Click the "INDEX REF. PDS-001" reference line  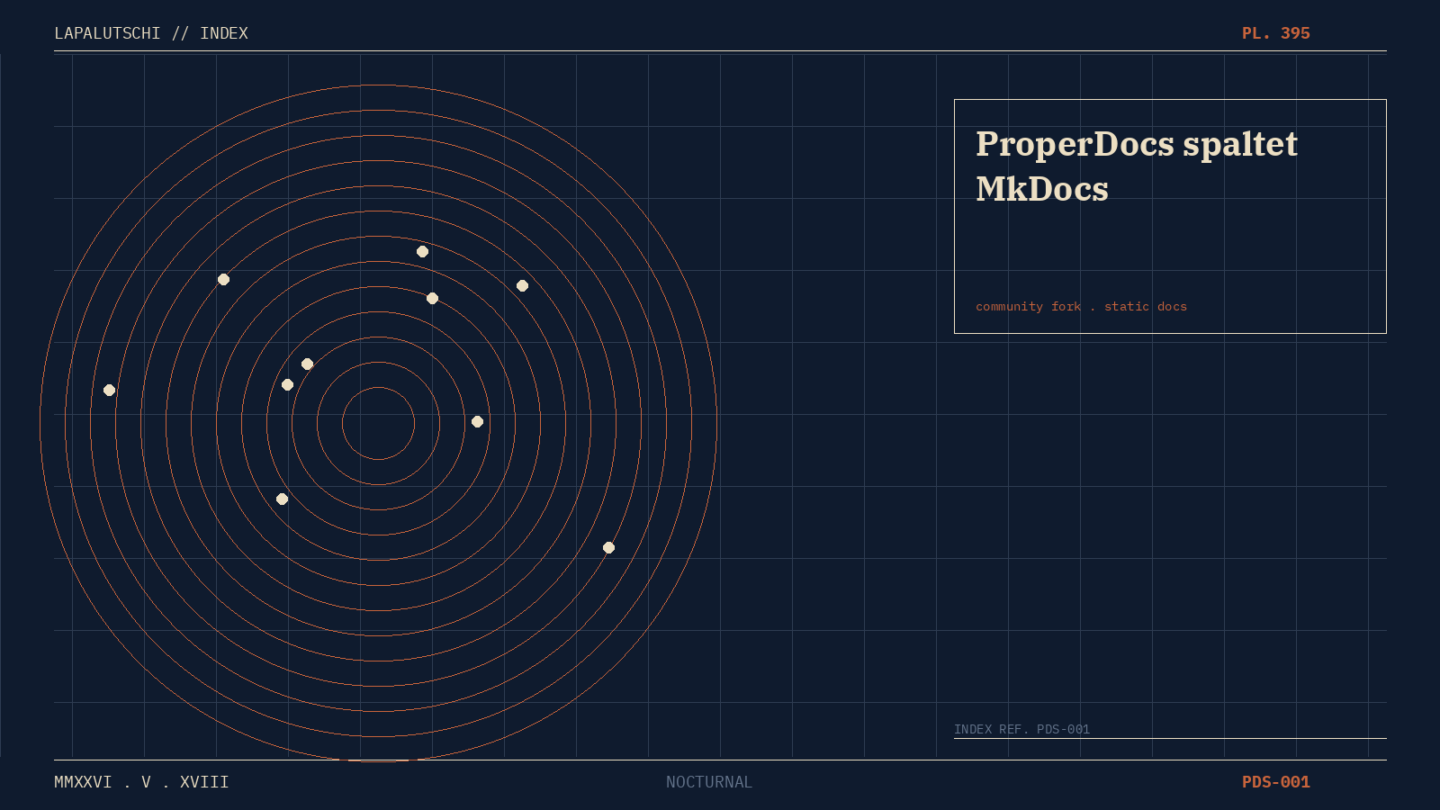pyautogui.click(x=1022, y=729)
